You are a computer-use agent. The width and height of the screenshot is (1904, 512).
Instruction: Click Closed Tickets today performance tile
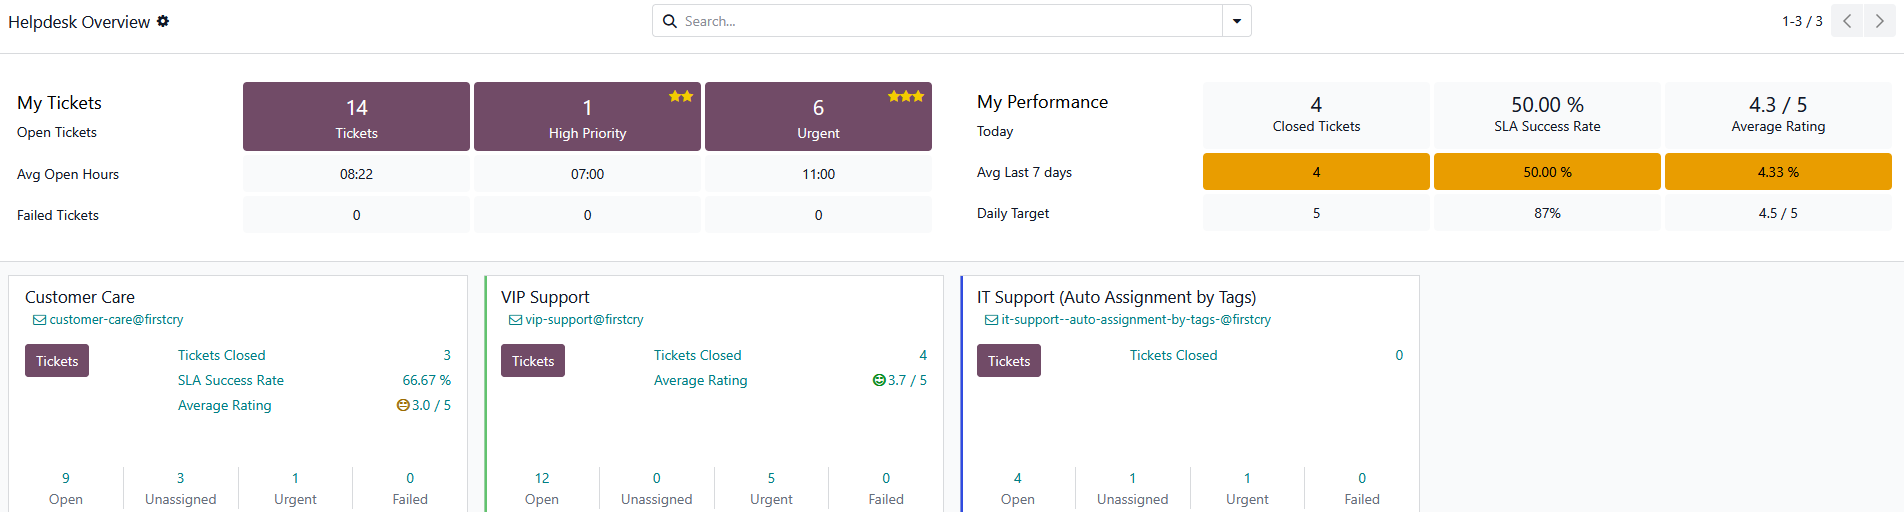click(x=1316, y=114)
